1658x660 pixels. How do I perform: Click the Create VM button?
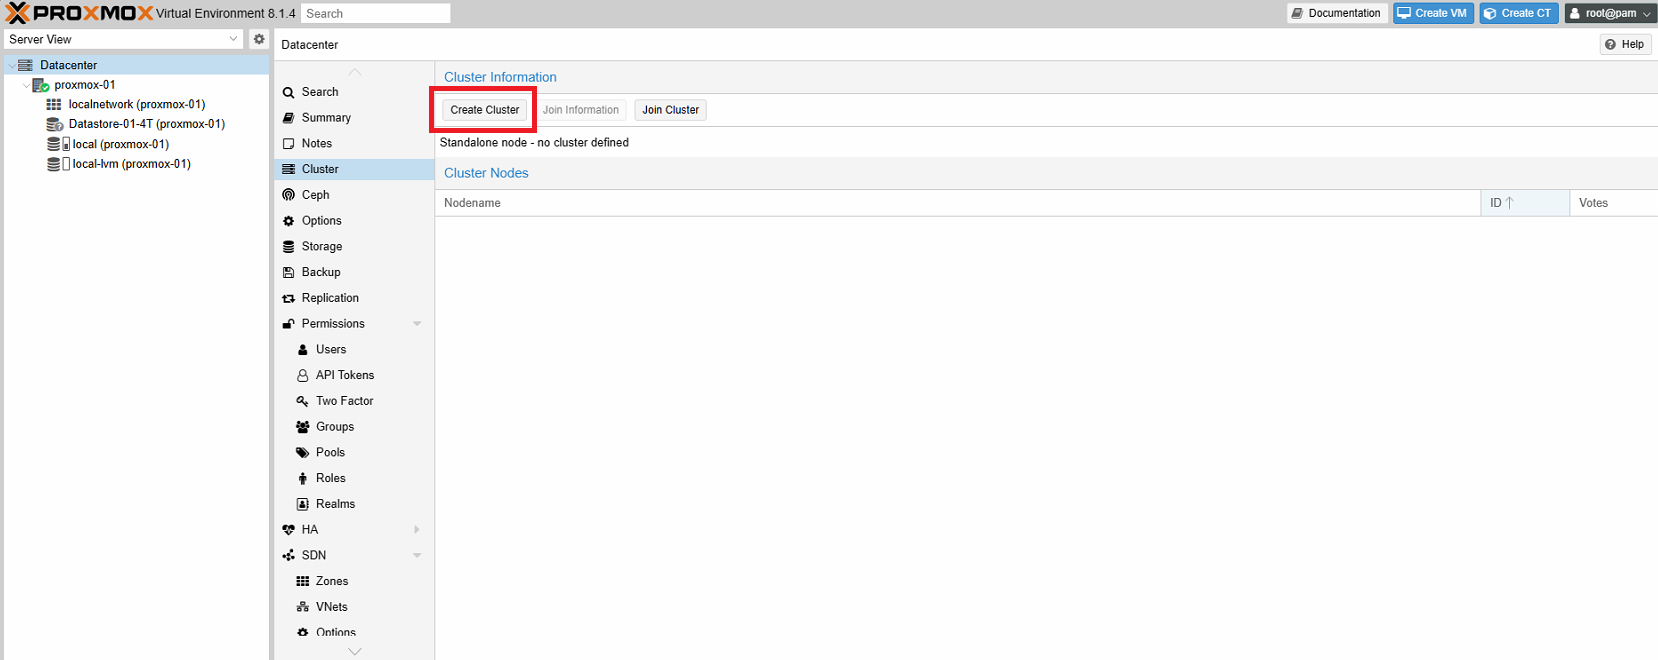[x=1433, y=13]
